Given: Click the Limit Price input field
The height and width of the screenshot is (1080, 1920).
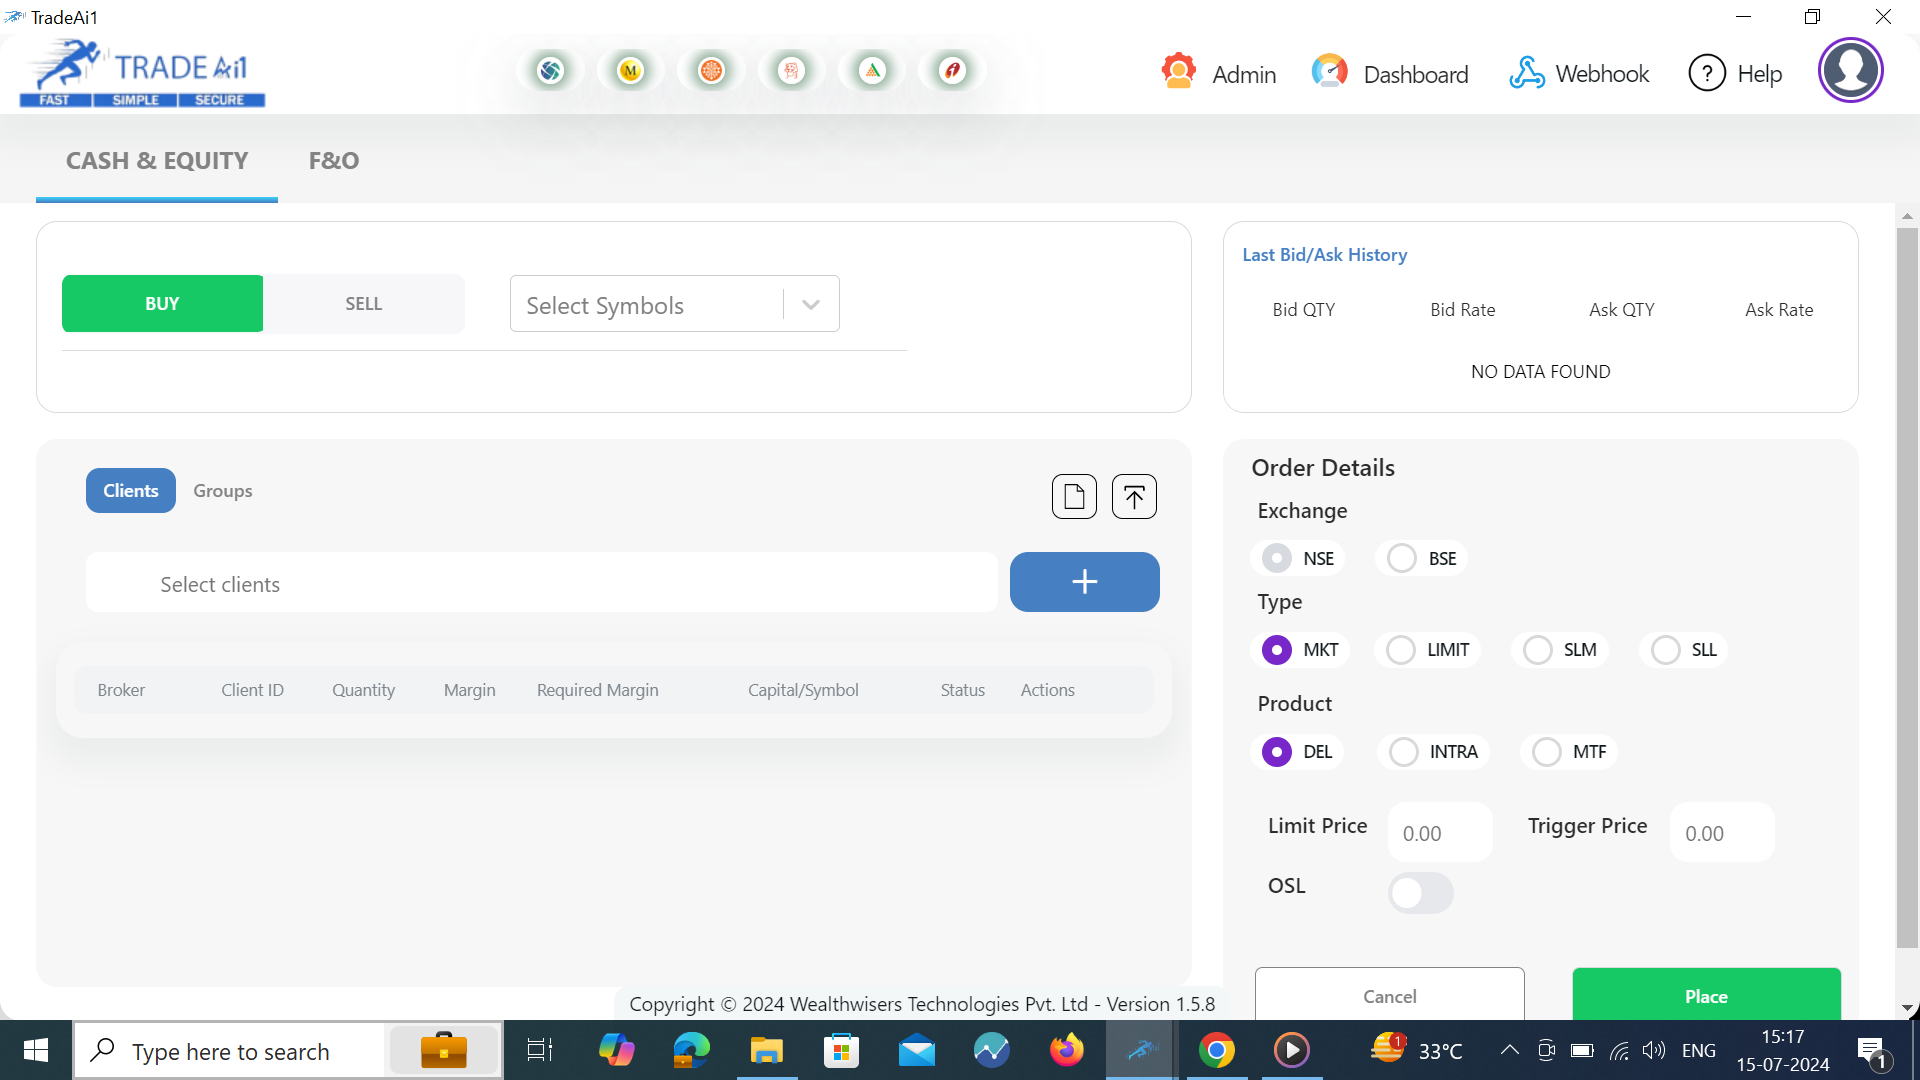Looking at the screenshot, I should pos(1440,833).
